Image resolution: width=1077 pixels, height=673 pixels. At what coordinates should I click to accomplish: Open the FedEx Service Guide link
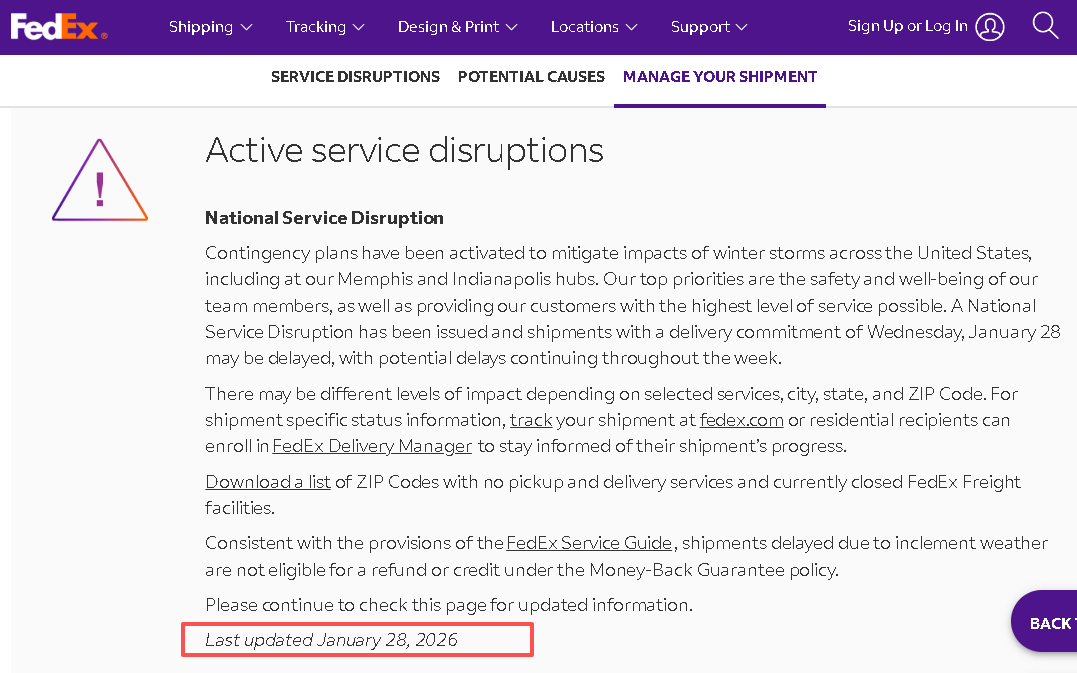(x=589, y=543)
